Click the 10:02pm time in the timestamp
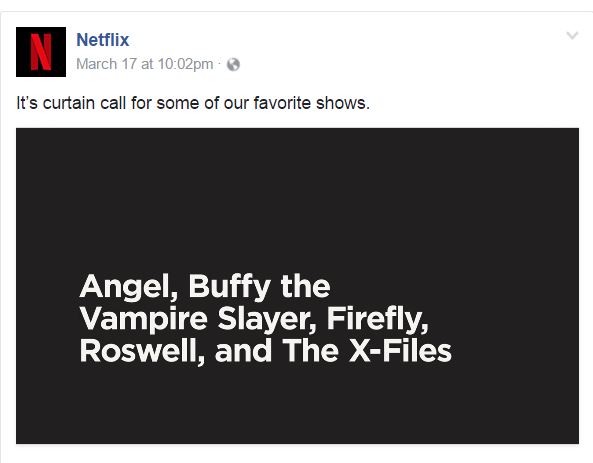 pos(185,64)
